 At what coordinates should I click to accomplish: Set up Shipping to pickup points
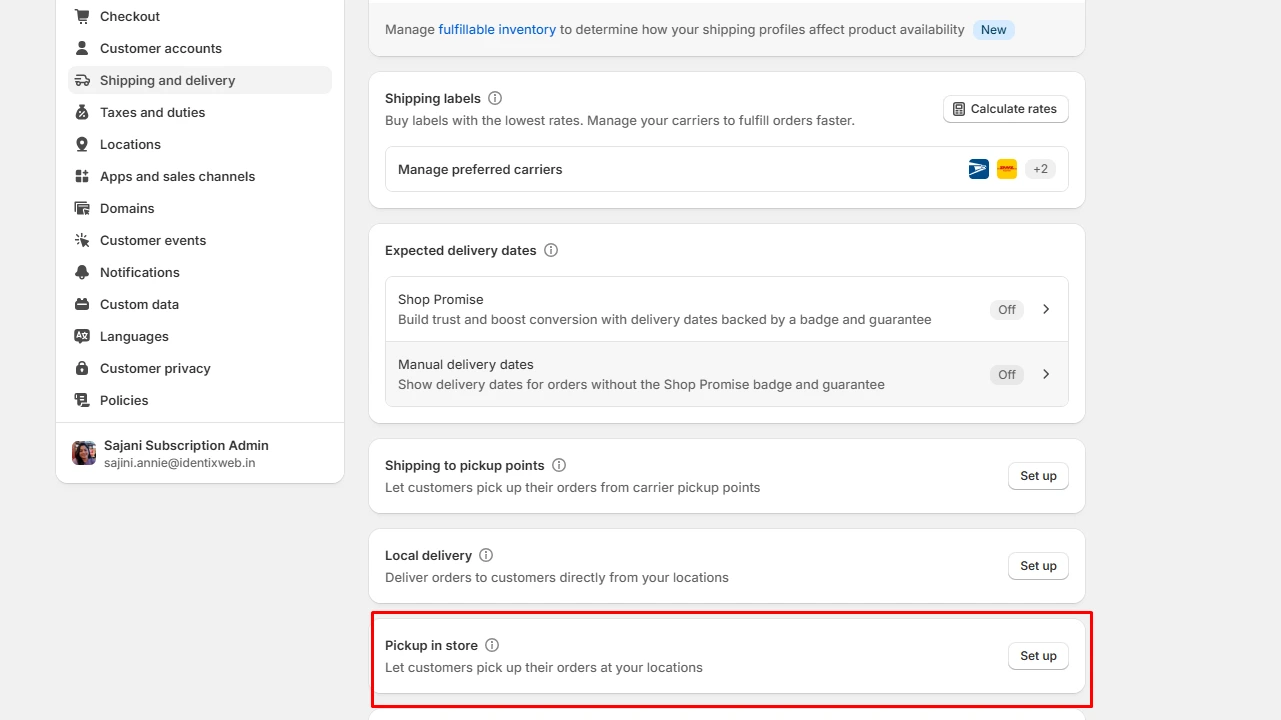(1038, 476)
